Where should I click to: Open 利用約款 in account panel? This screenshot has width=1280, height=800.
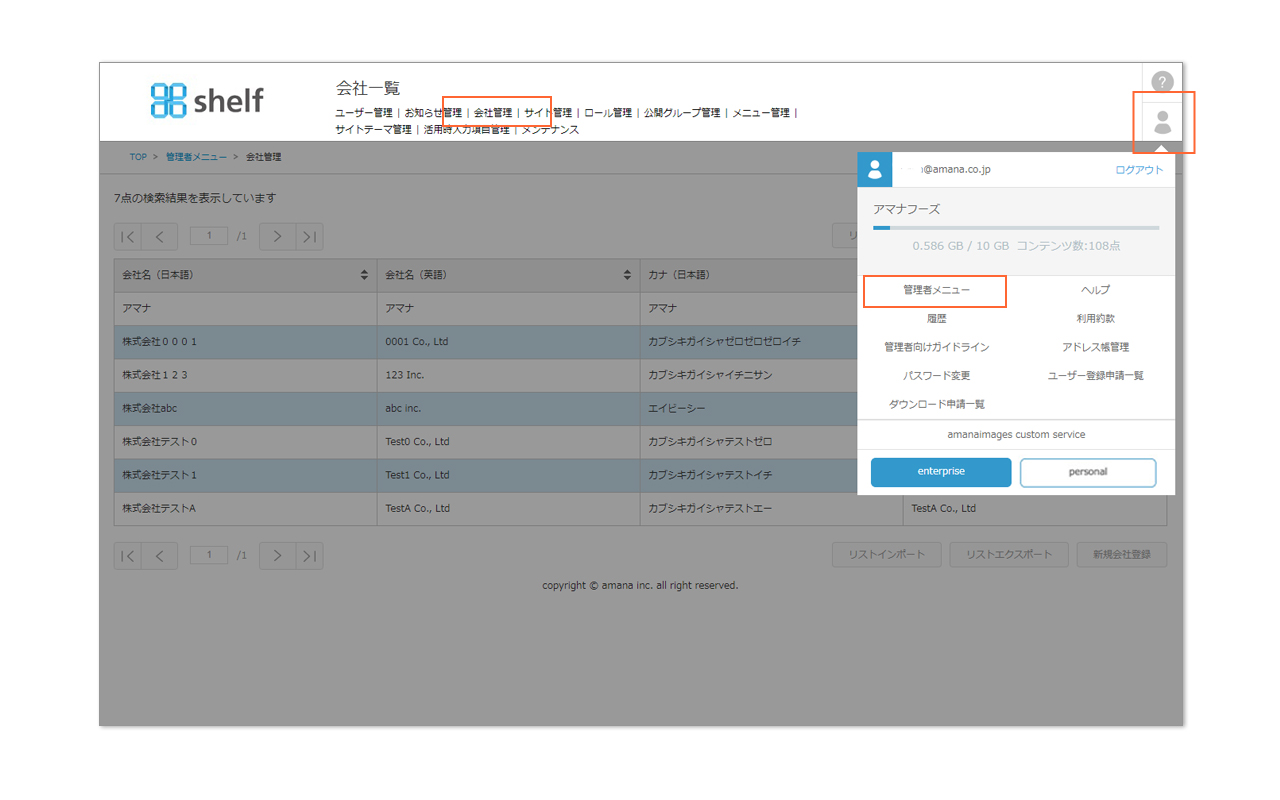coord(1095,319)
